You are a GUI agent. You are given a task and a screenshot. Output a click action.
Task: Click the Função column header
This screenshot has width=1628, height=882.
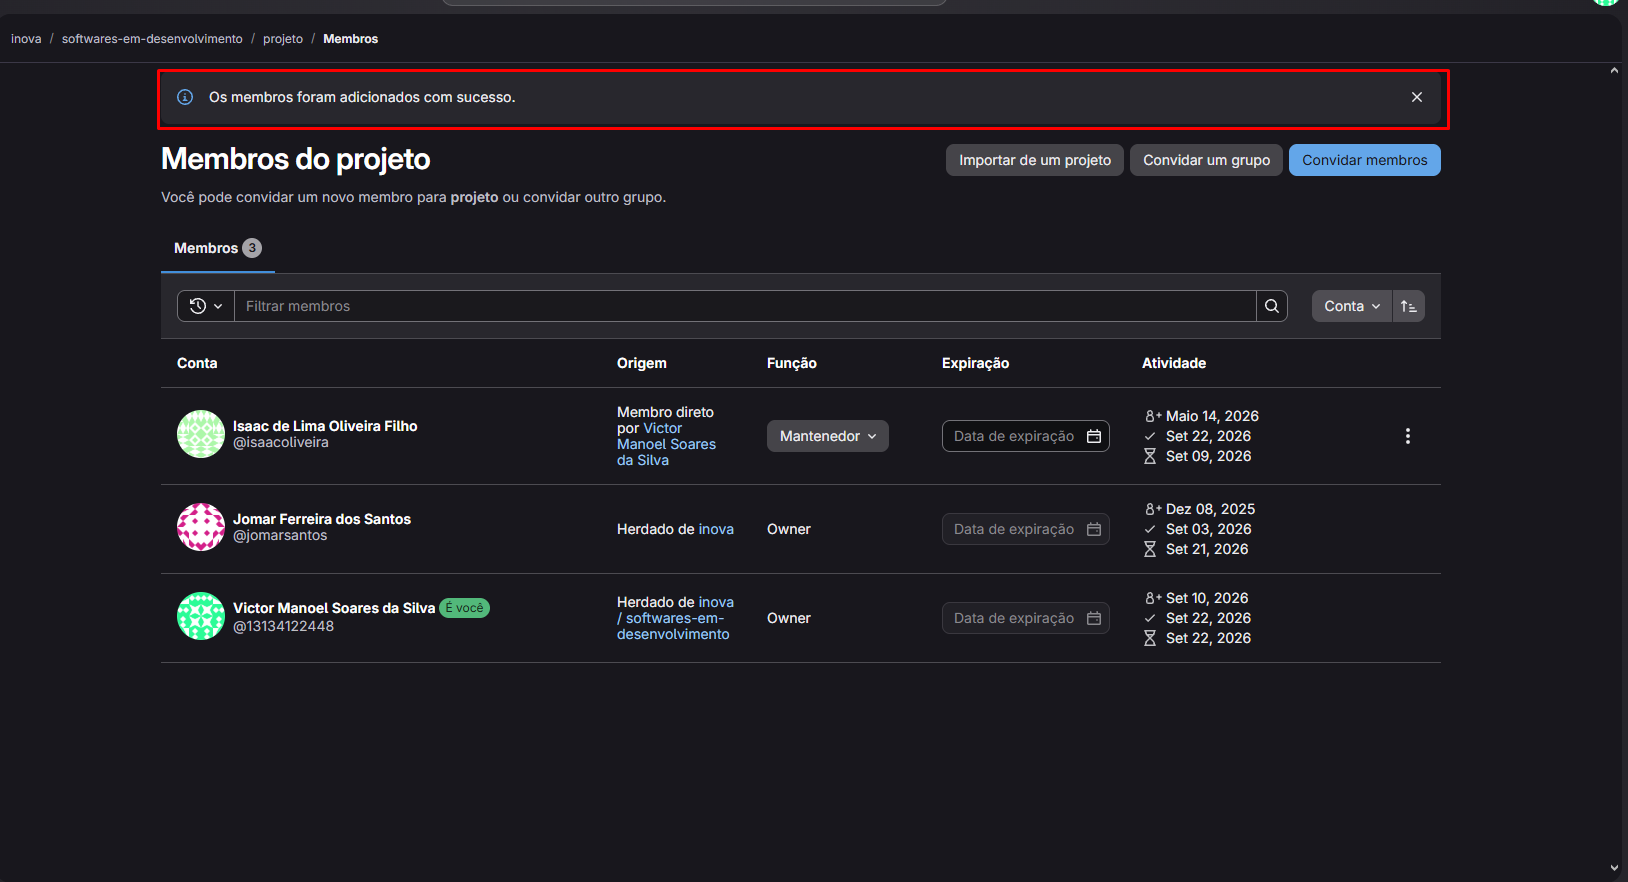pyautogui.click(x=792, y=363)
